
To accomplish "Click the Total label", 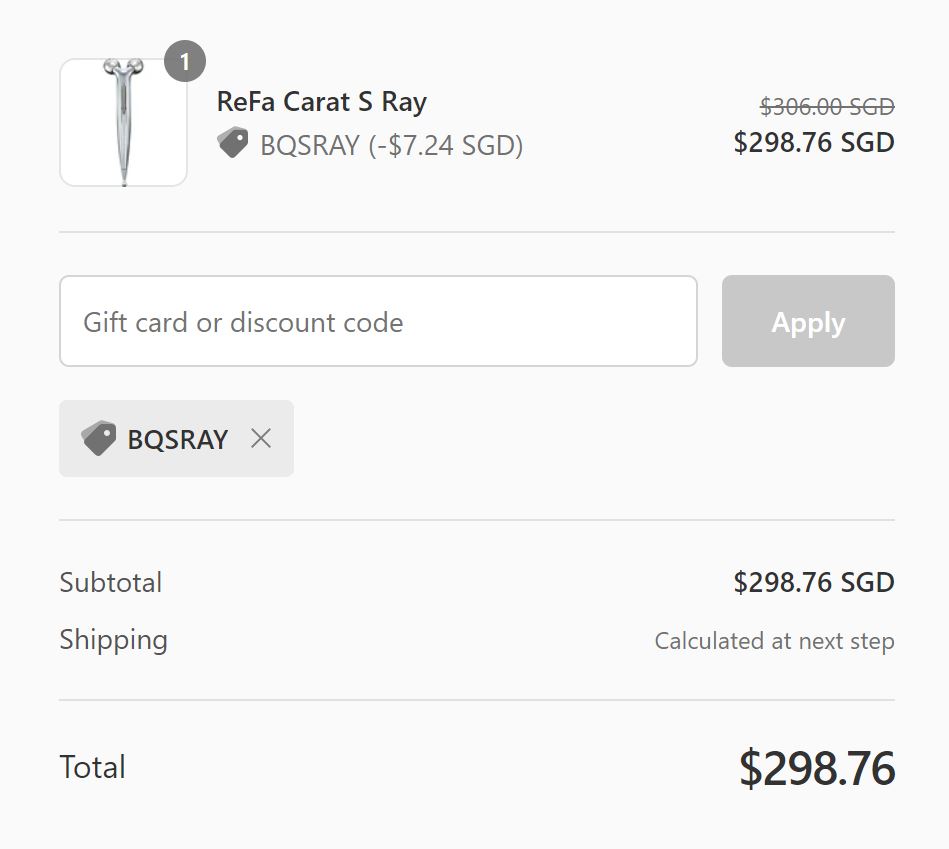I will point(92,767).
